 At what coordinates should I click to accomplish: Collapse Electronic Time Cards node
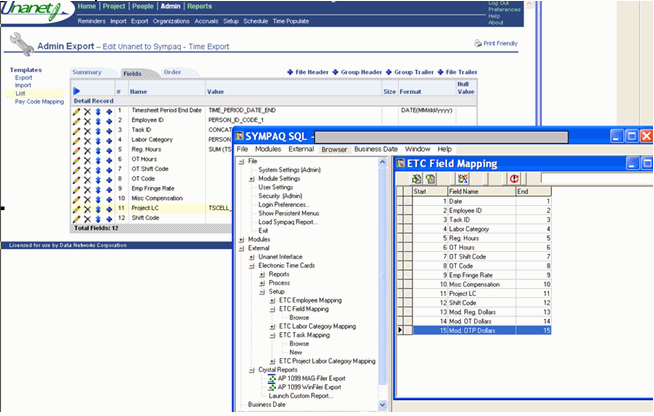coord(252,266)
